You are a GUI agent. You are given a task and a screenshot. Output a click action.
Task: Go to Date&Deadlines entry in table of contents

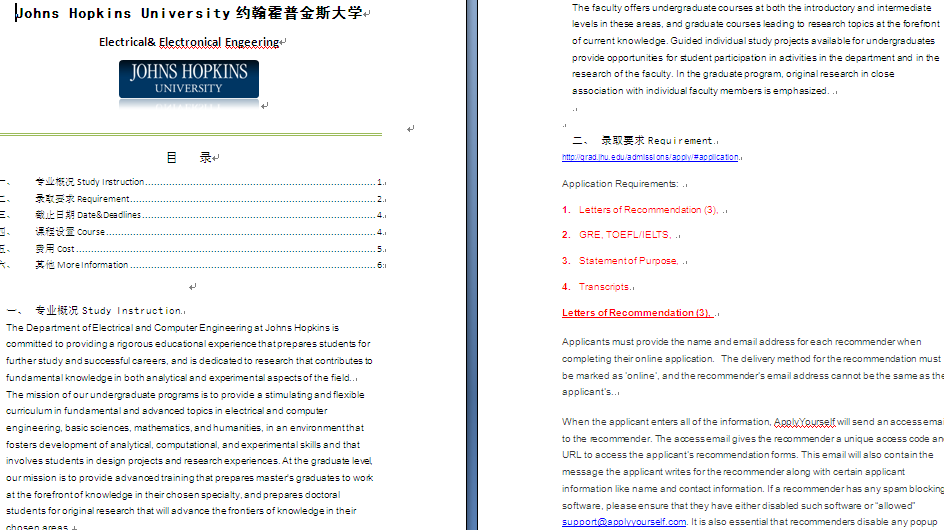coord(193,215)
